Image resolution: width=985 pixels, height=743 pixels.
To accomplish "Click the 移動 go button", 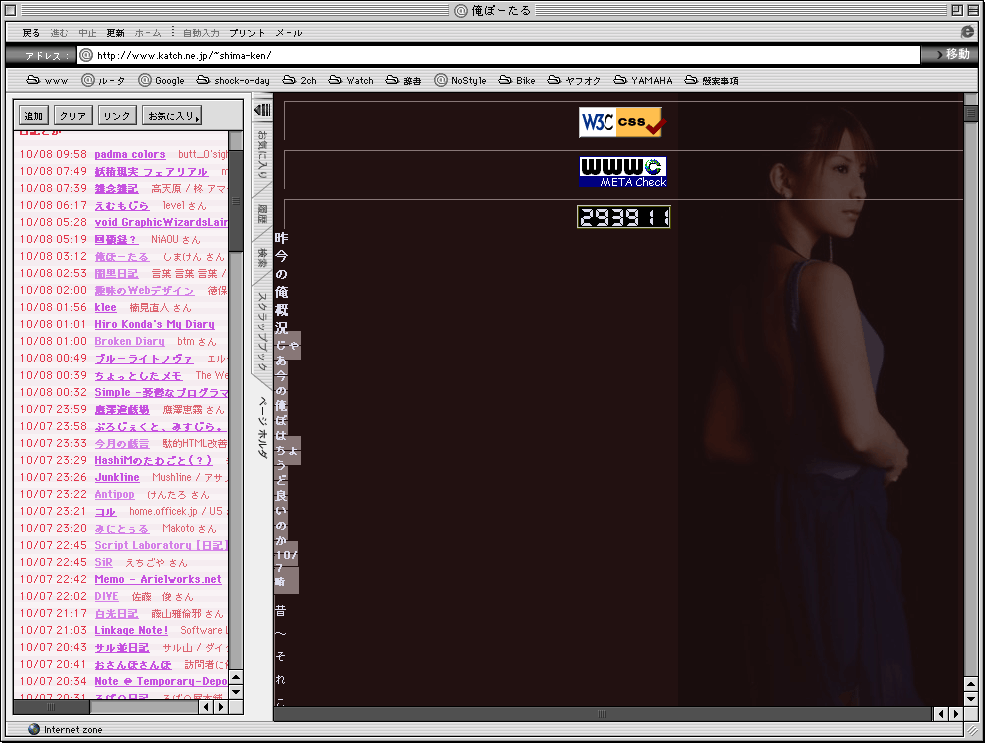I will (948, 55).
